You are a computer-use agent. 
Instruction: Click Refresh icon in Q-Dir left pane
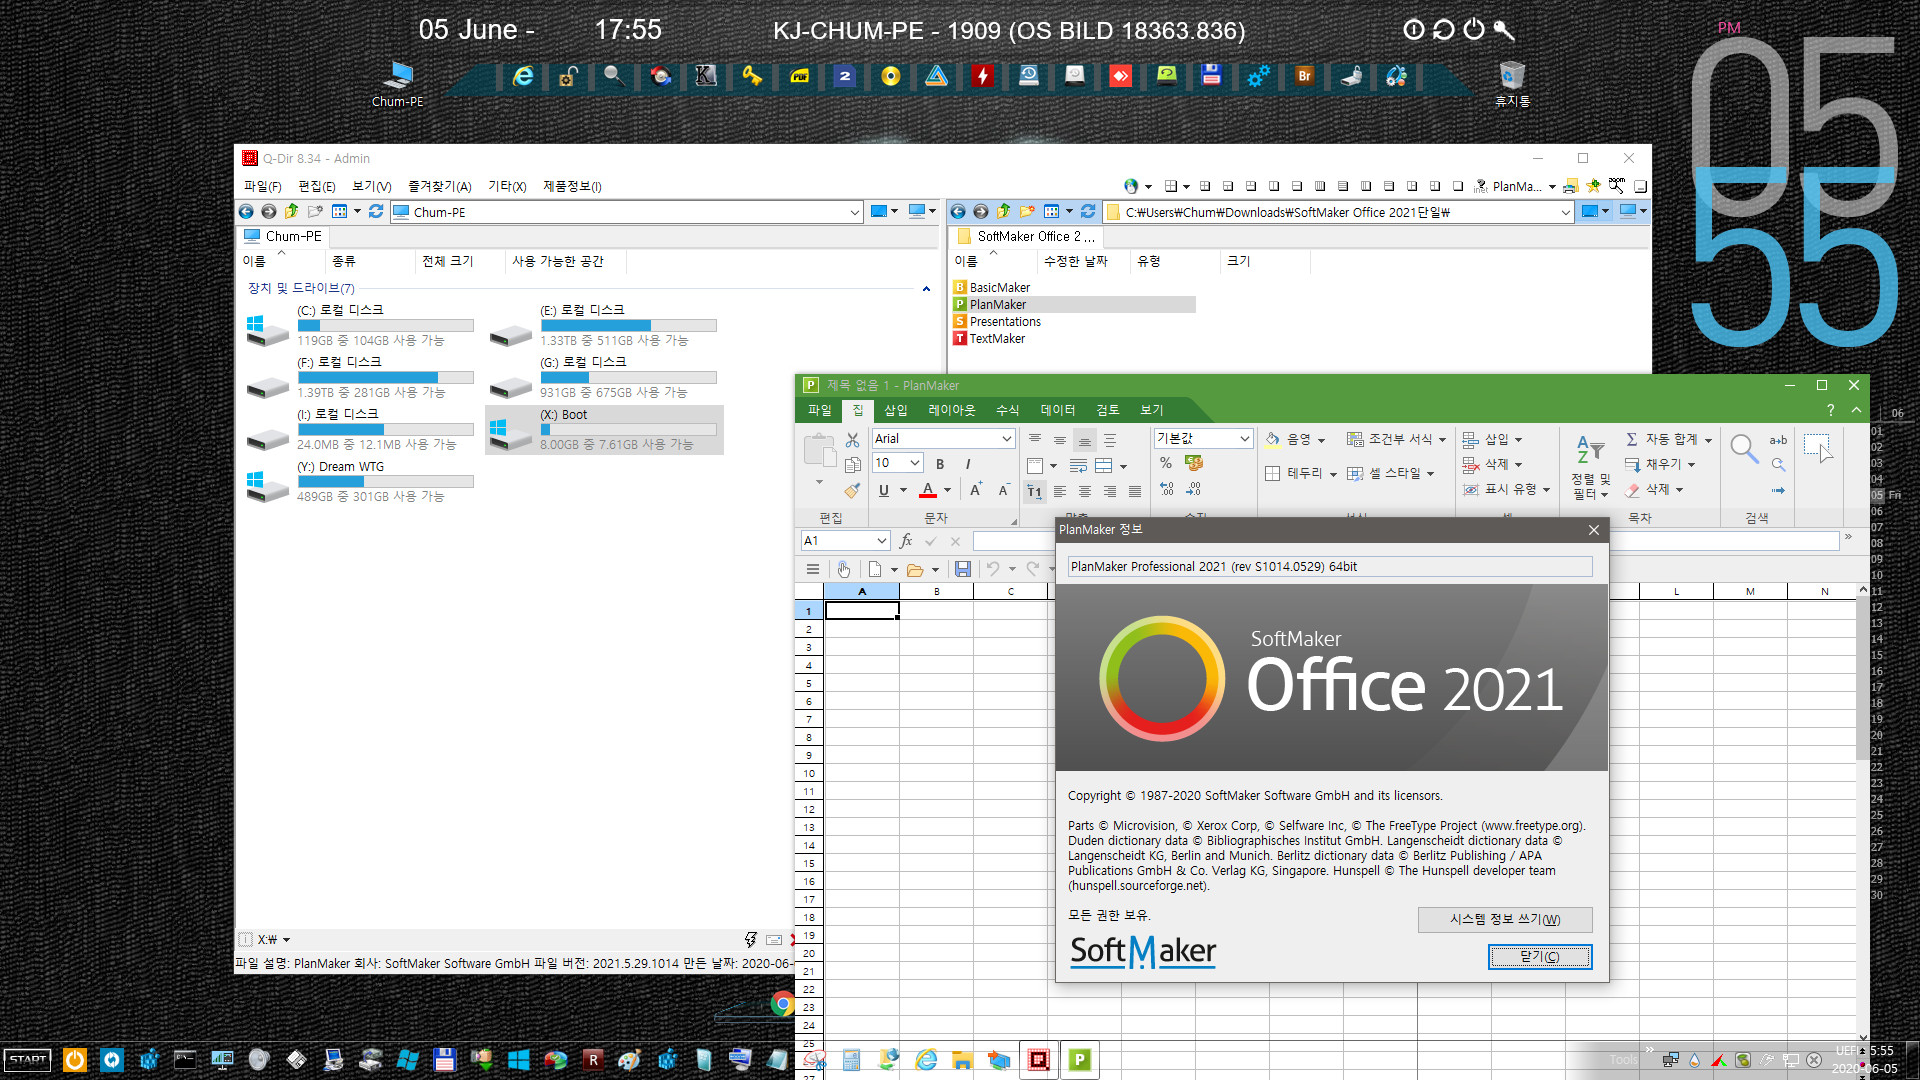pyautogui.click(x=376, y=211)
